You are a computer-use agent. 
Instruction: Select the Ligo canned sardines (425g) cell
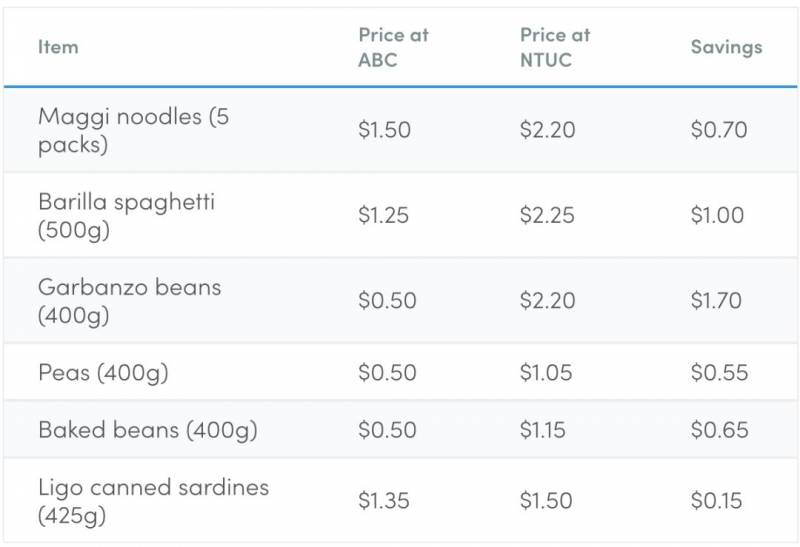(x=153, y=501)
